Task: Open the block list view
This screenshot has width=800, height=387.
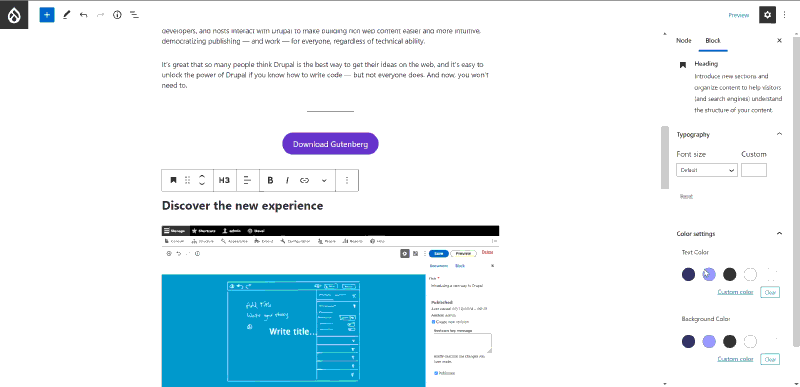Action: tap(134, 15)
